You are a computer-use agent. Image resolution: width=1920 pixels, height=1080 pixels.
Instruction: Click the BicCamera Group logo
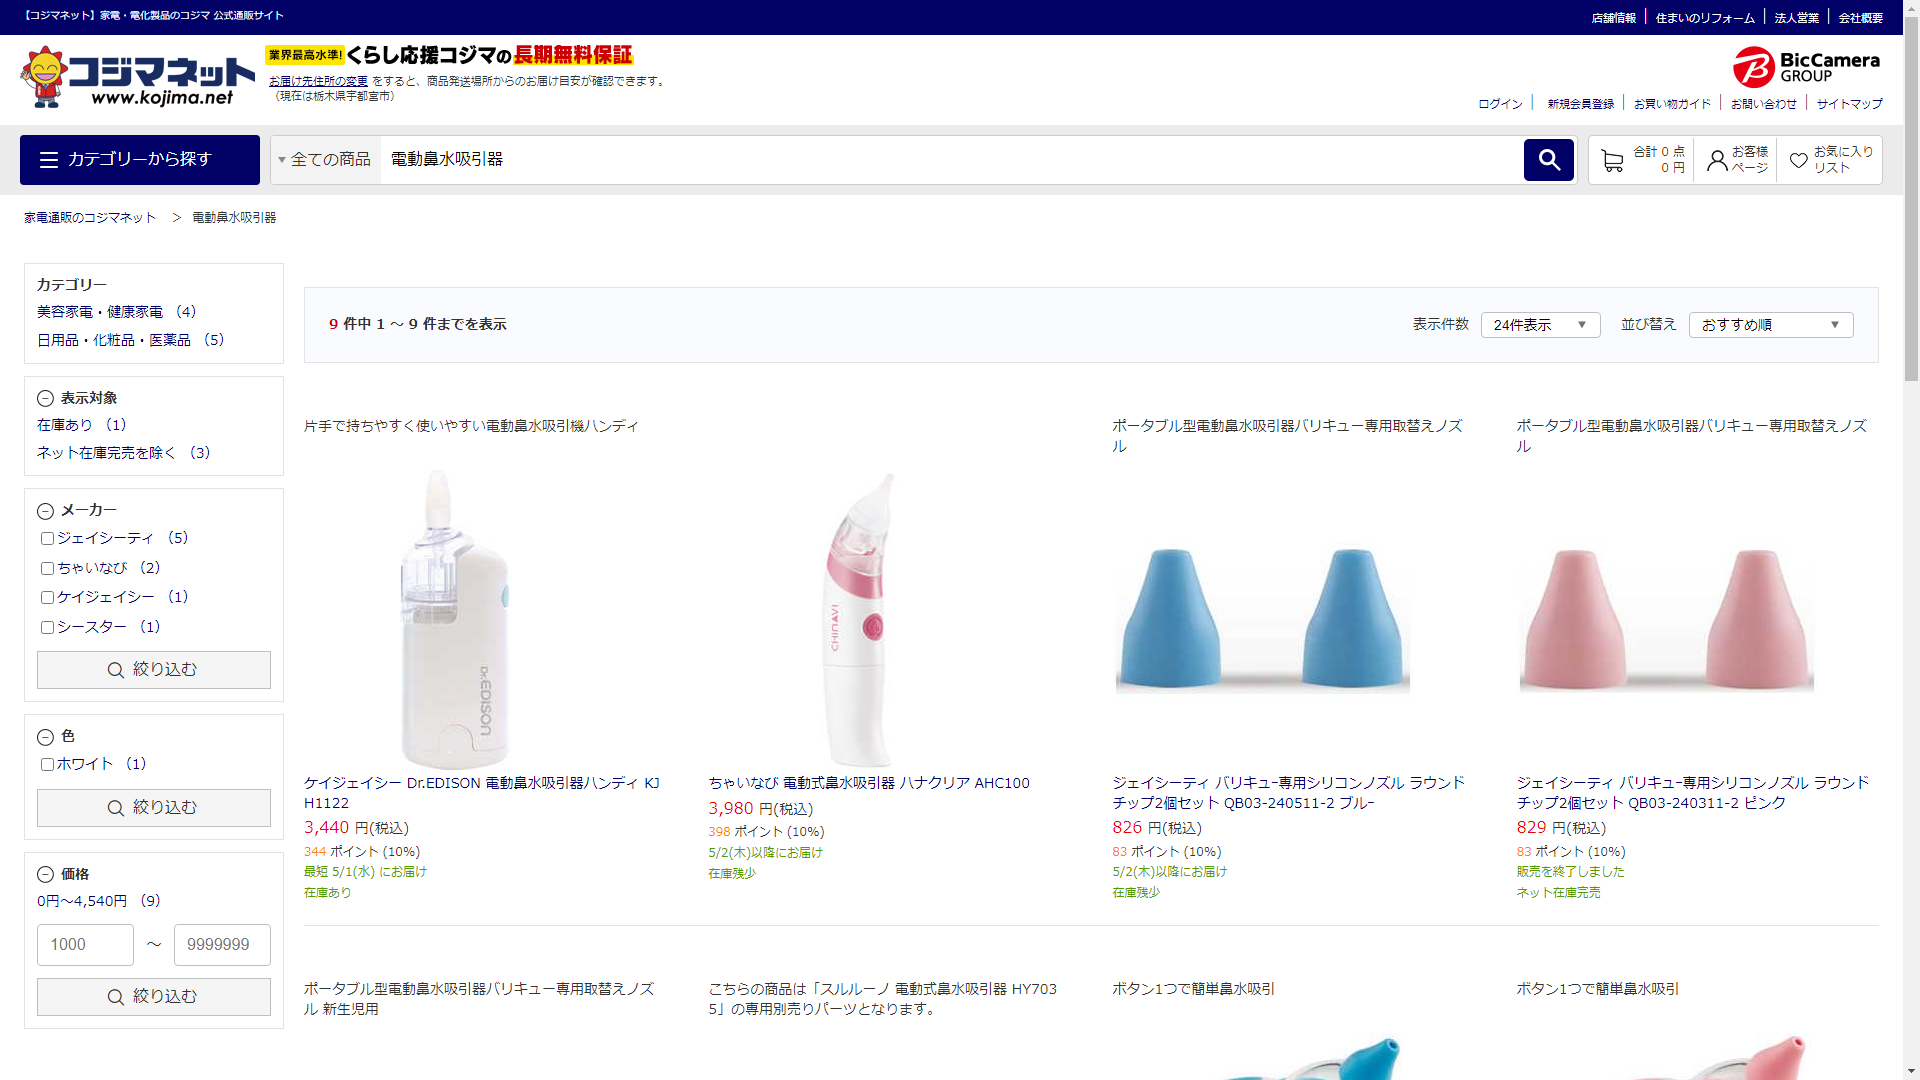point(1806,67)
